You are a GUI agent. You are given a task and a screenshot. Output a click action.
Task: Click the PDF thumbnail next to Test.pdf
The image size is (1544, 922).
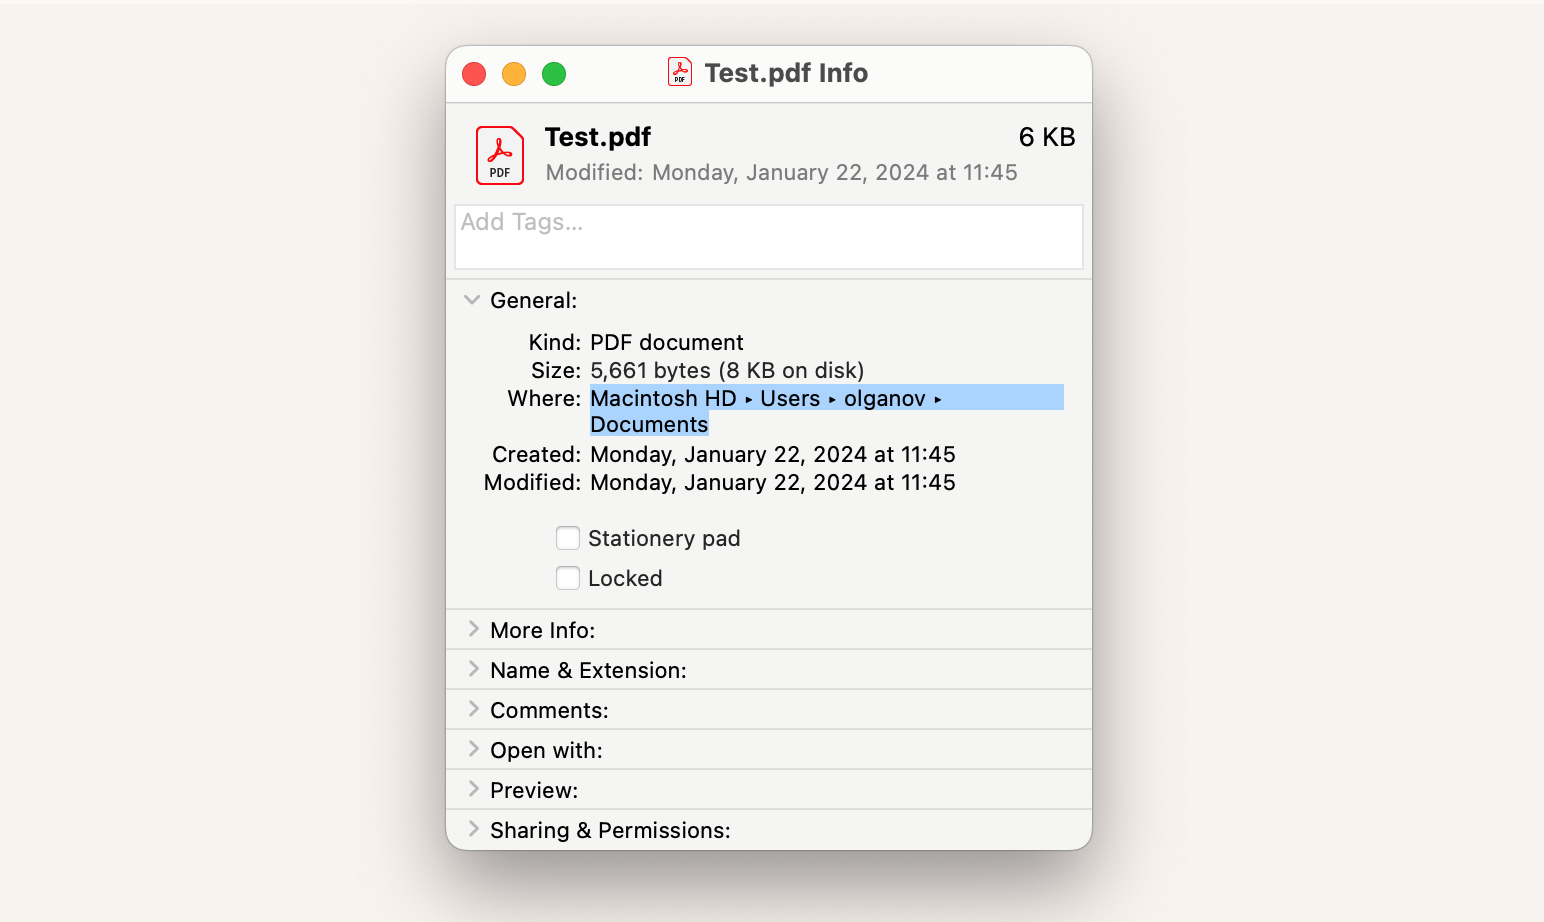tap(499, 155)
